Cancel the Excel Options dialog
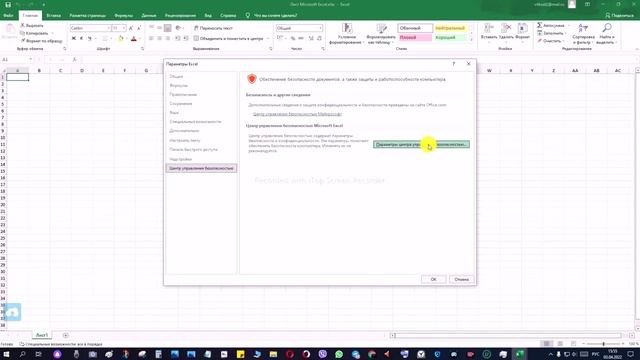640x360 pixels. click(x=461, y=279)
